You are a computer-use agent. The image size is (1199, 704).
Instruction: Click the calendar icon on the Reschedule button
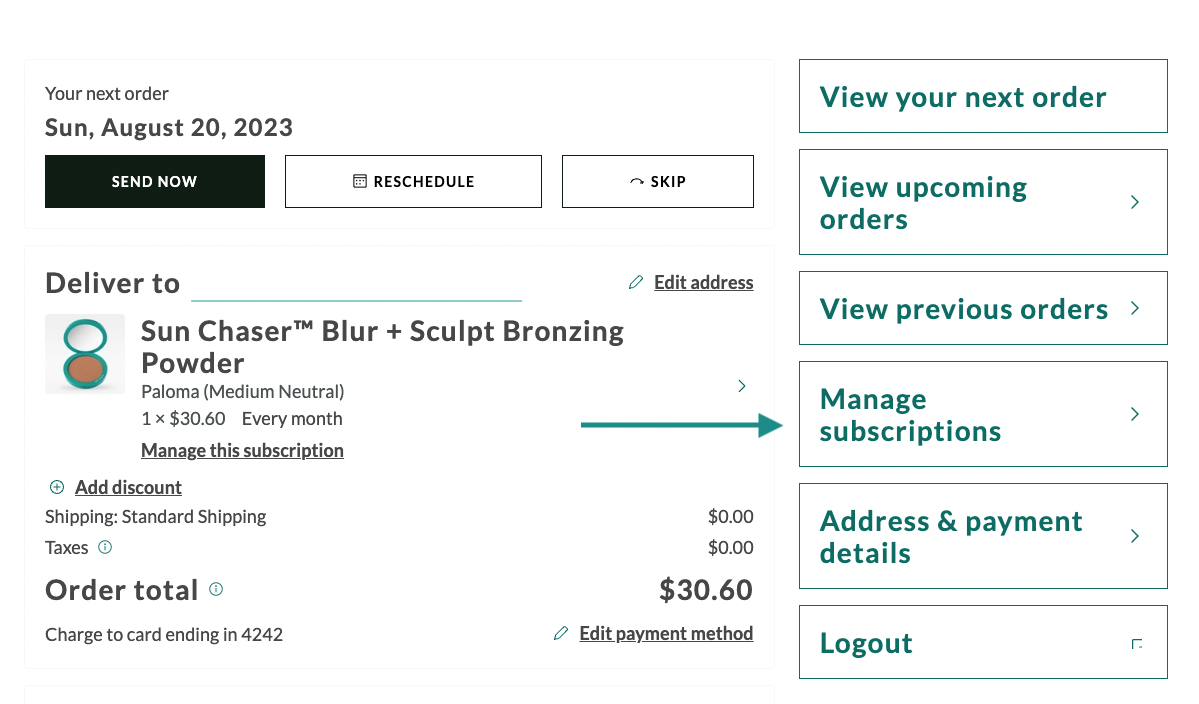(361, 181)
